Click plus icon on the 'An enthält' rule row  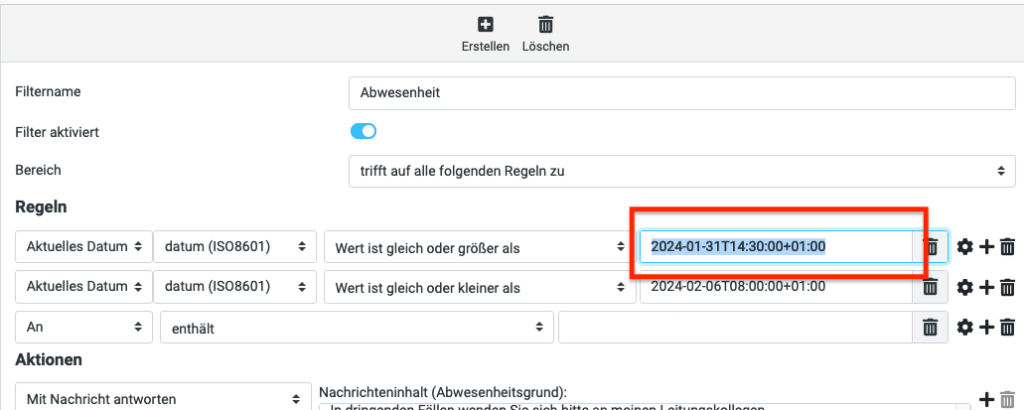986,326
